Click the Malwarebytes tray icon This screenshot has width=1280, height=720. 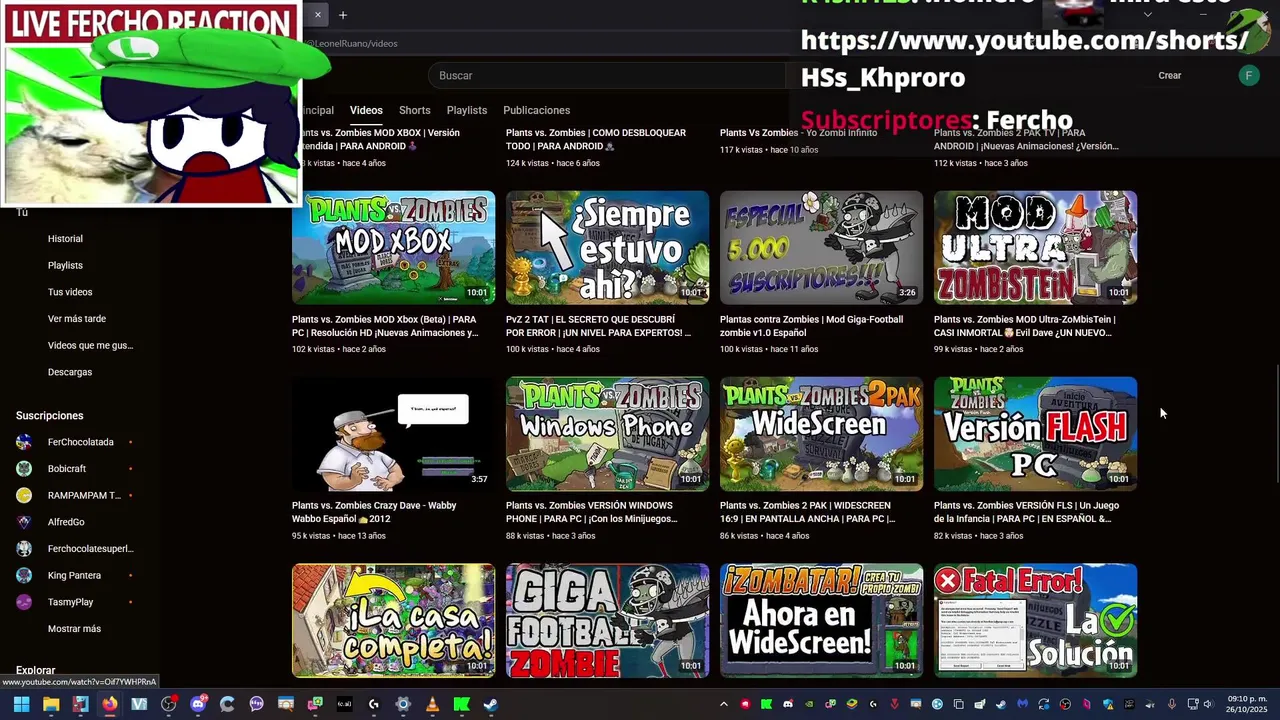point(1022,704)
